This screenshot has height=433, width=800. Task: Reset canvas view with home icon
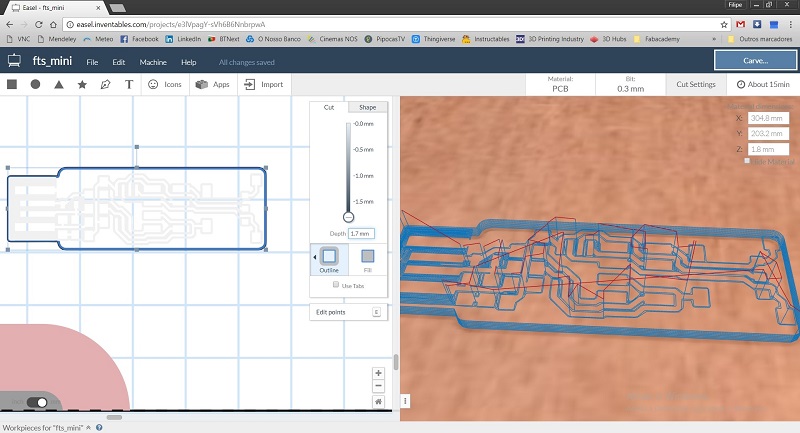(378, 401)
